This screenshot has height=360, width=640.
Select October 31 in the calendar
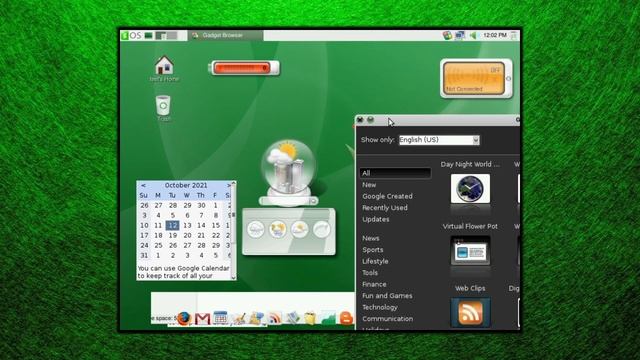[x=144, y=256]
